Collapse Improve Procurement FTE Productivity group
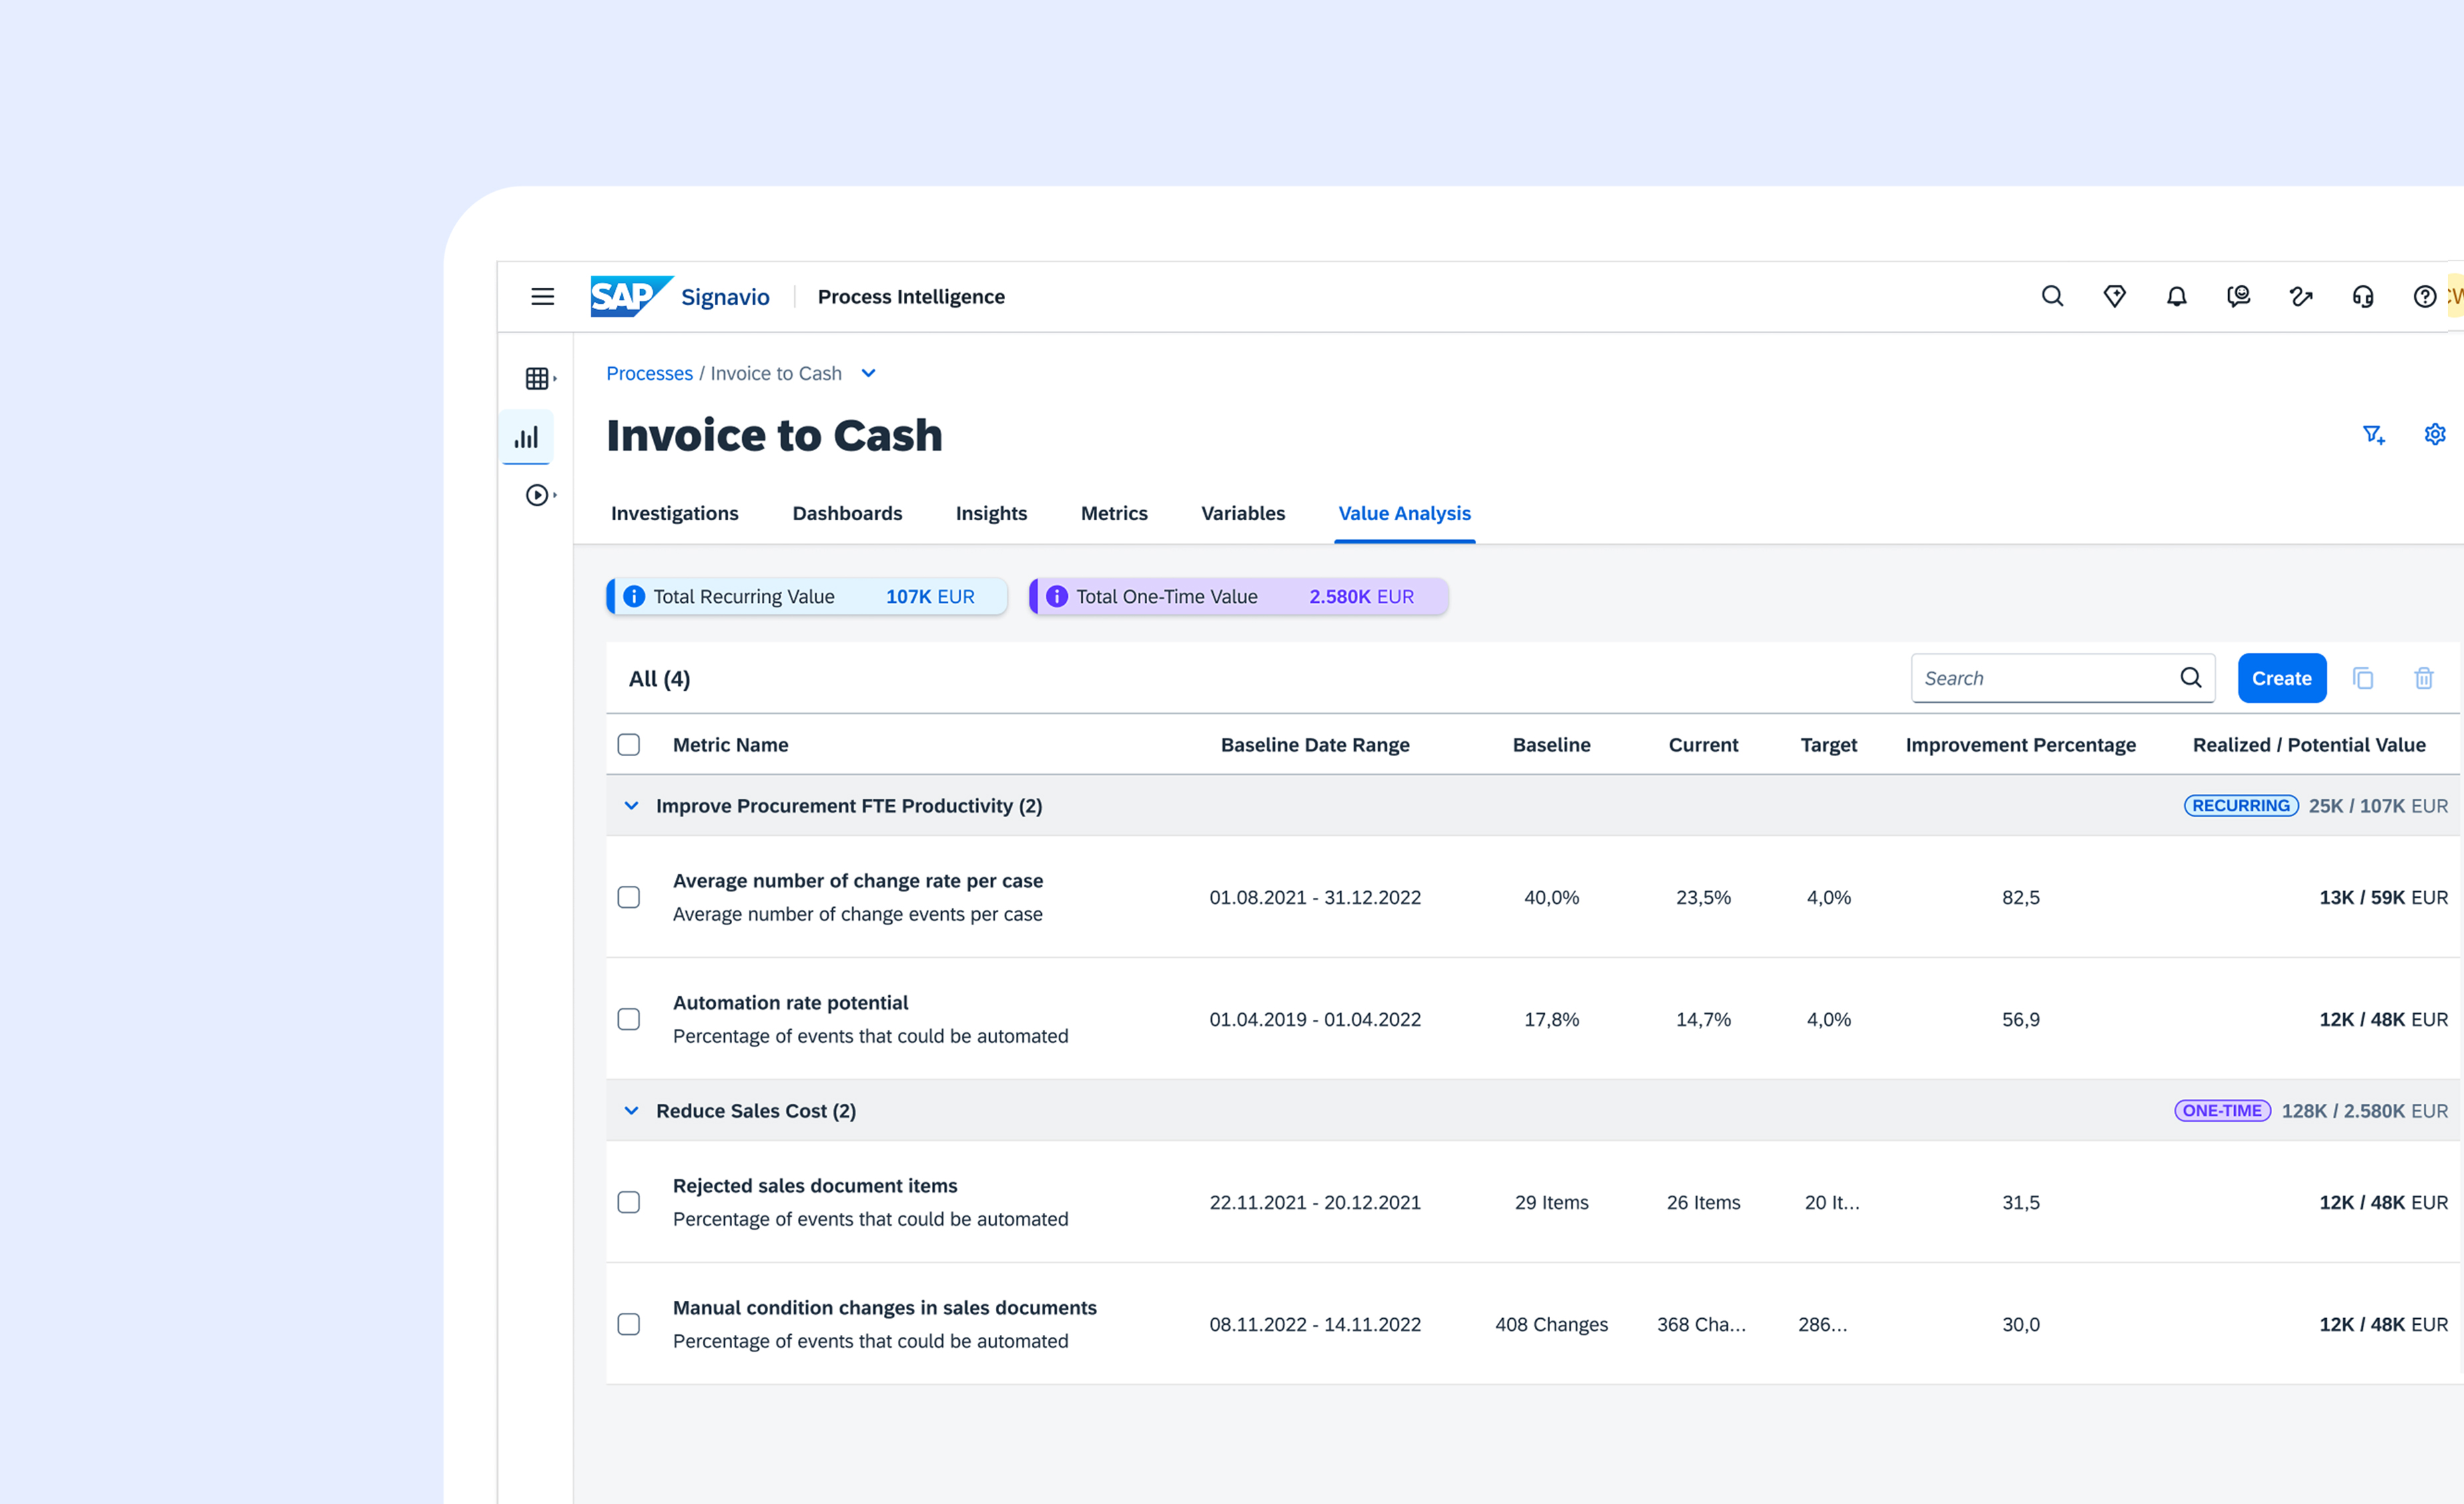2464x1504 pixels. click(631, 806)
